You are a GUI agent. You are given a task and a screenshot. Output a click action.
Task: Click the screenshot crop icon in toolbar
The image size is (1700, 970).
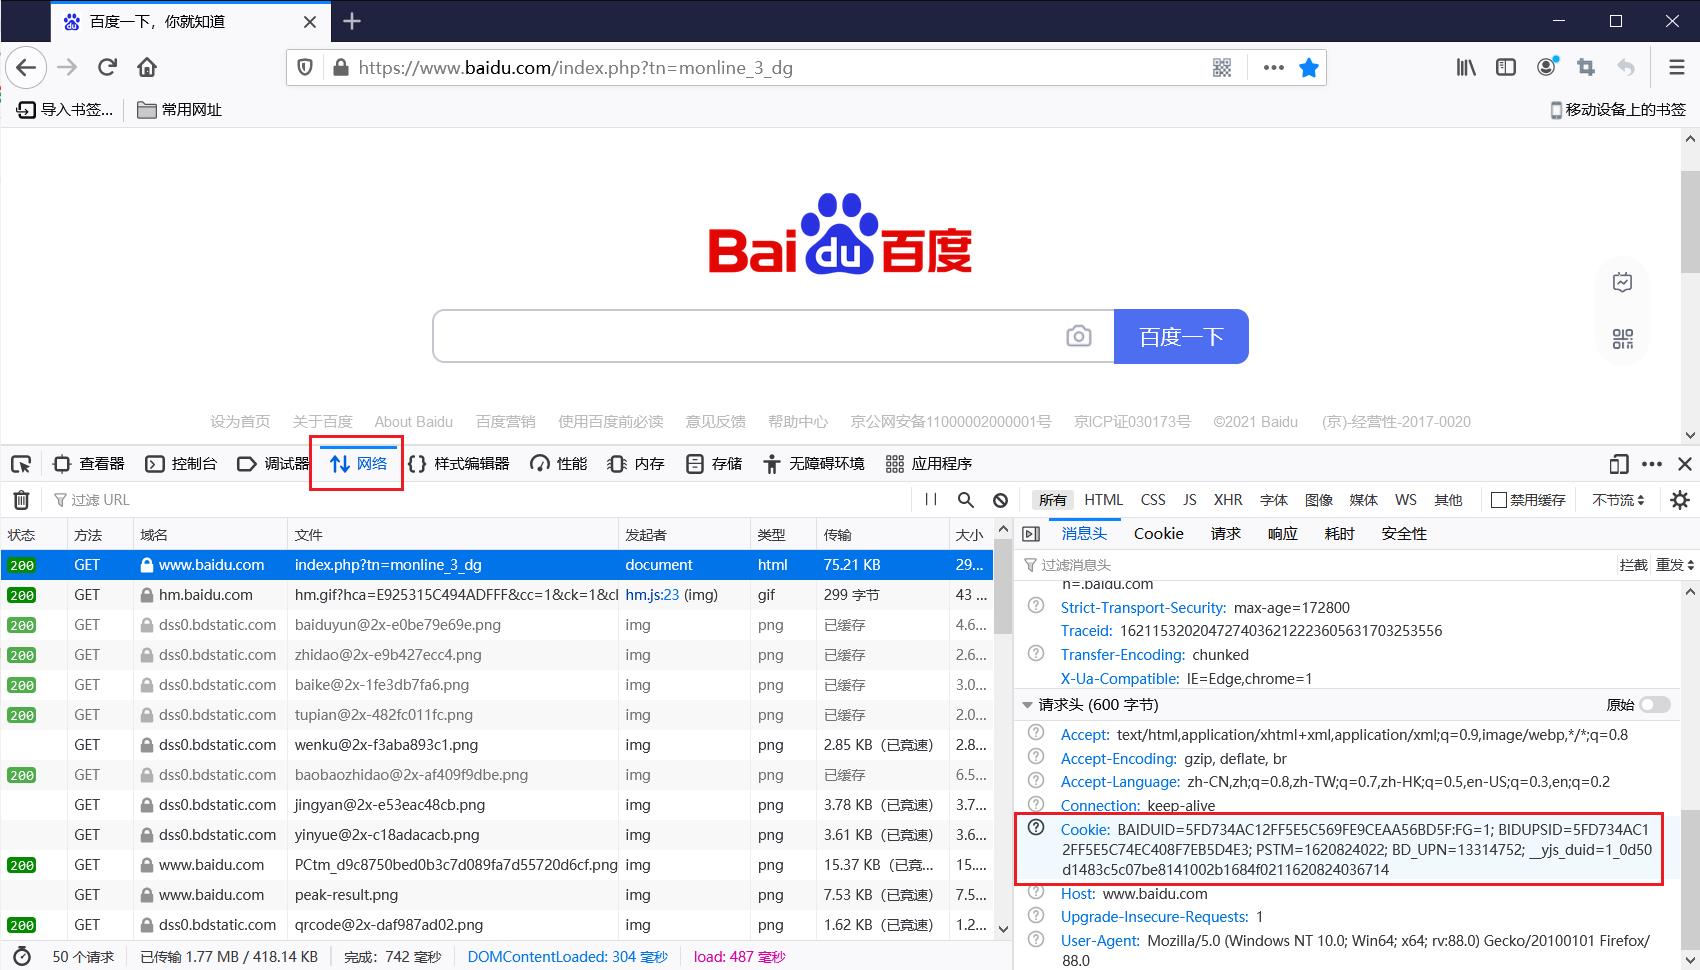coord(1586,68)
